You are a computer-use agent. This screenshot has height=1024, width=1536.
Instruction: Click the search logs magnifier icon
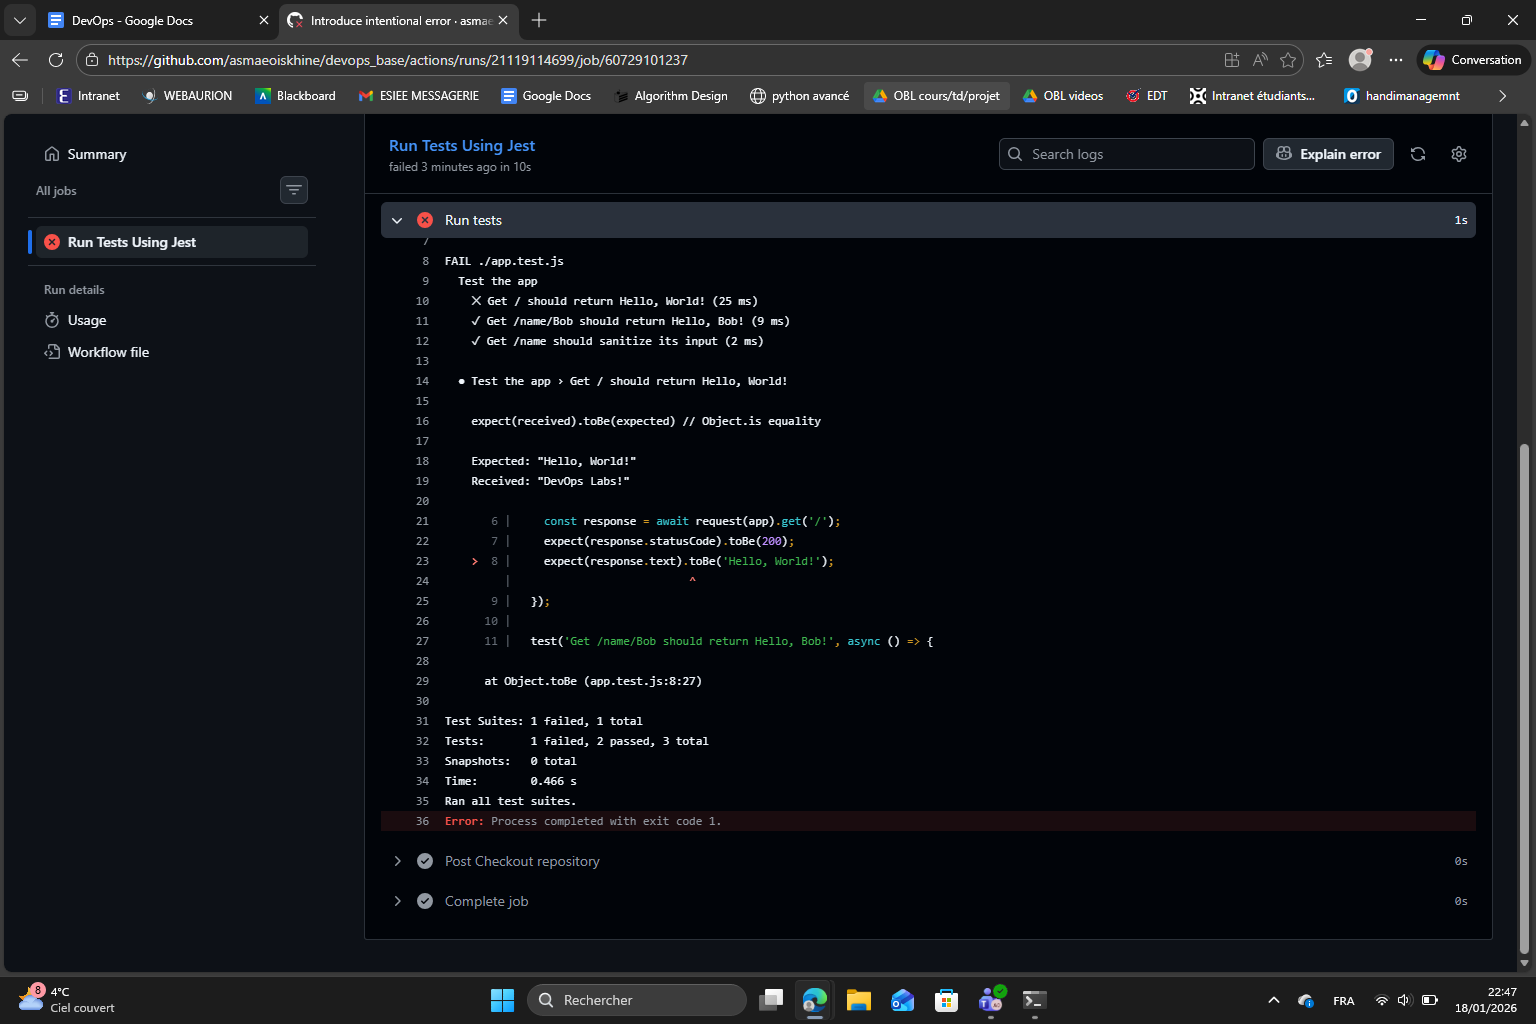point(1015,154)
